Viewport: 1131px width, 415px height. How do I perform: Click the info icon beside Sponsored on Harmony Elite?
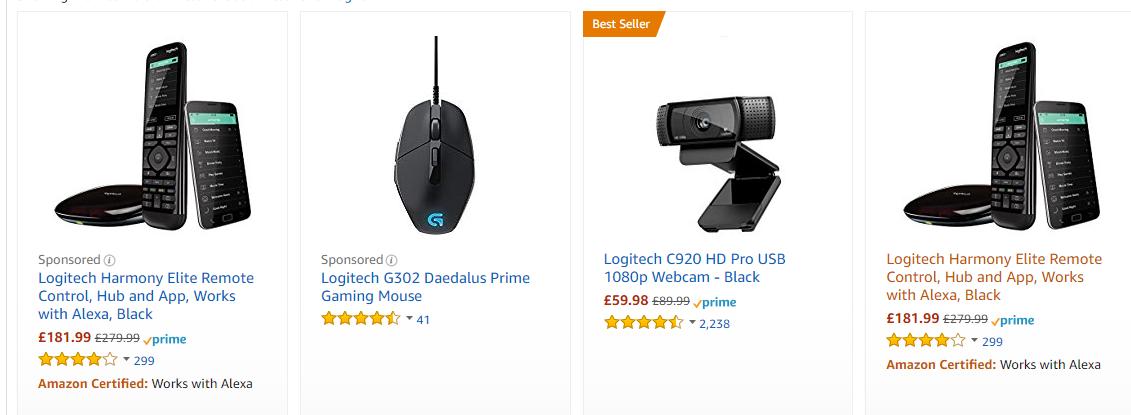click(110, 259)
